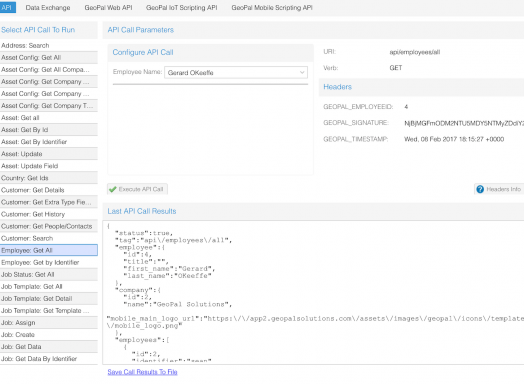Click inside the Last API Call Results text area

tap(313, 292)
